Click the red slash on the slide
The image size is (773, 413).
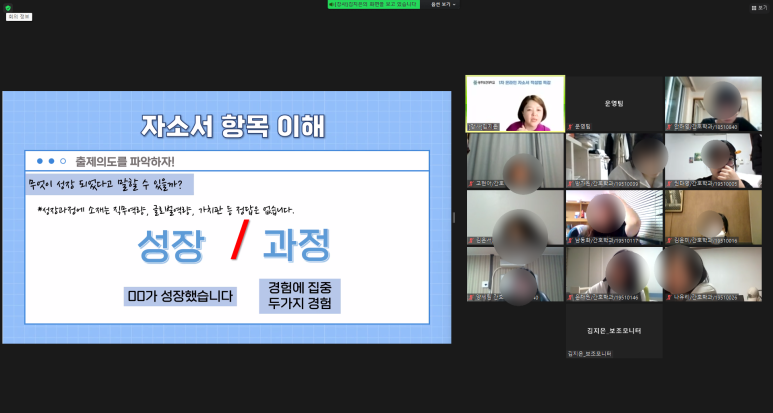(240, 241)
